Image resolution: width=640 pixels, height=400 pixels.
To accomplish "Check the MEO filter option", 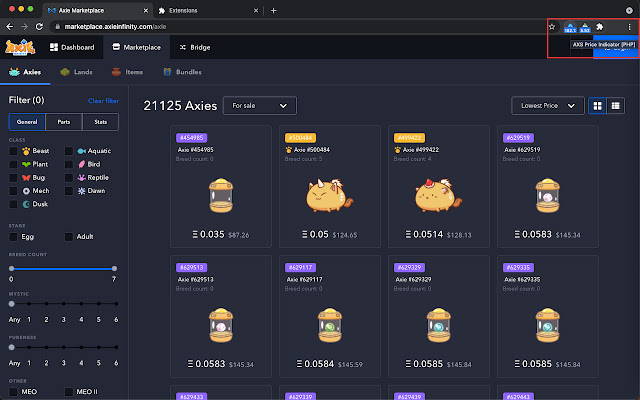I will click(x=13, y=392).
